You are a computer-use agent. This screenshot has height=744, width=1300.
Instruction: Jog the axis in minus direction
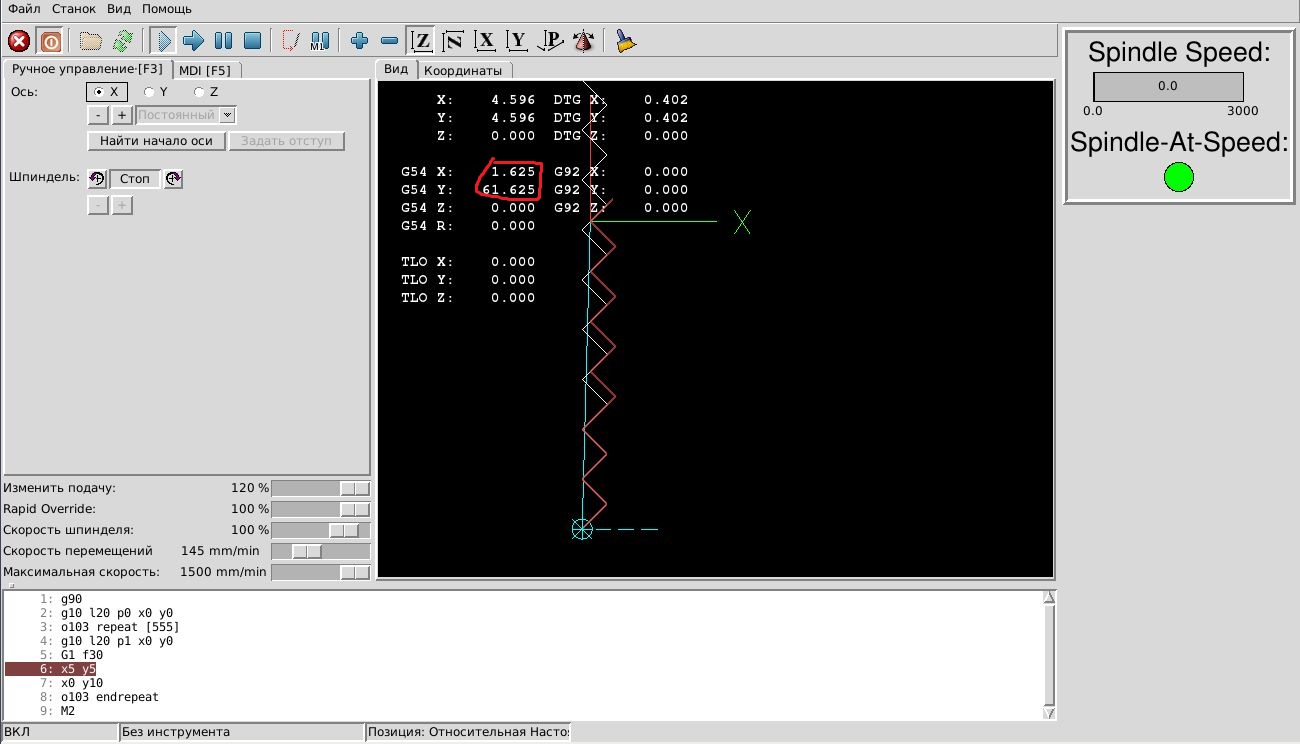97,115
